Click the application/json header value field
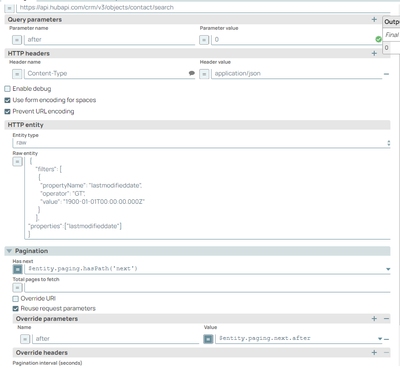400x375 pixels. [296, 73]
